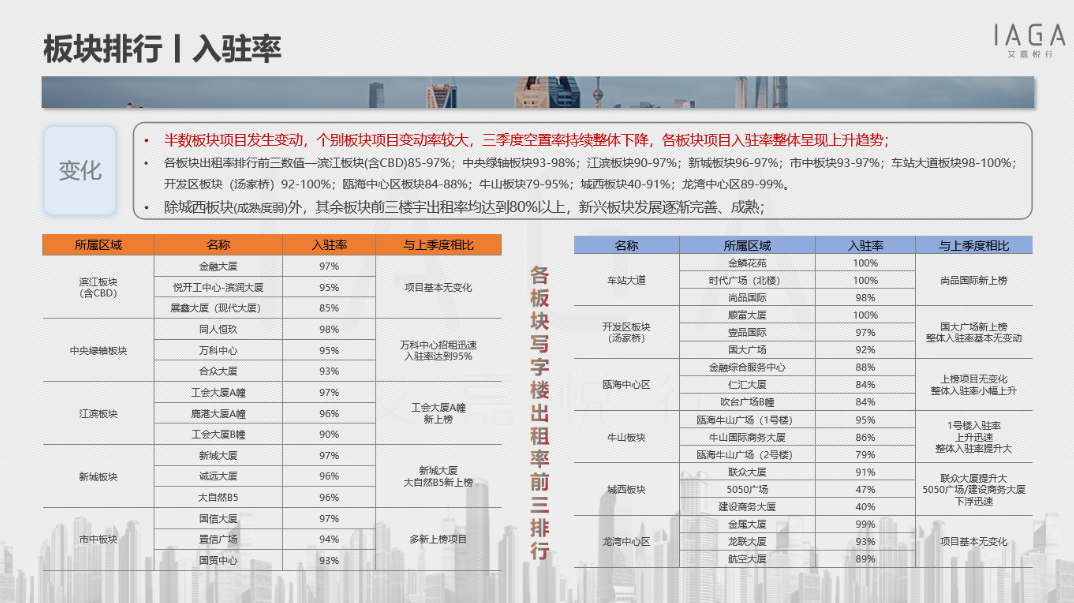This screenshot has width=1074, height=603.
Task: Click cell 吹台广场B幢
Action: coord(747,402)
